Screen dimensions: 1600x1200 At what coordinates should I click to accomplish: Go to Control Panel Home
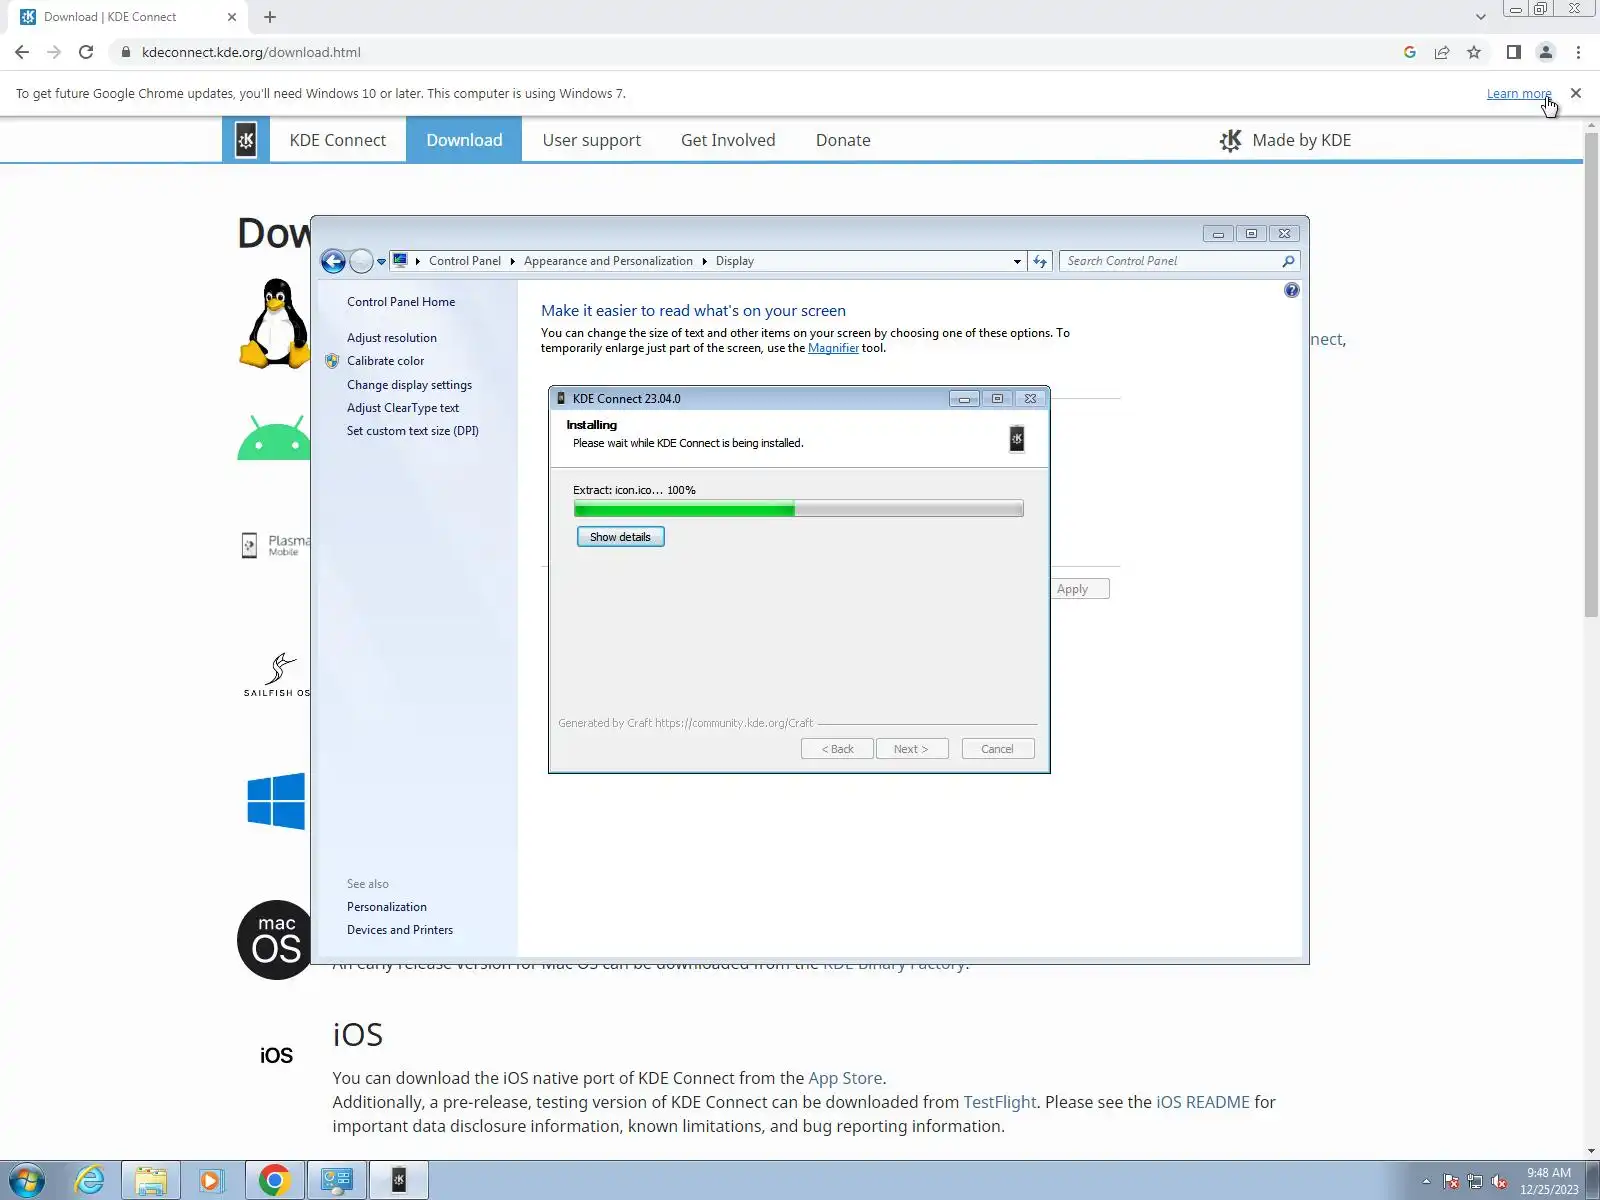click(x=401, y=302)
